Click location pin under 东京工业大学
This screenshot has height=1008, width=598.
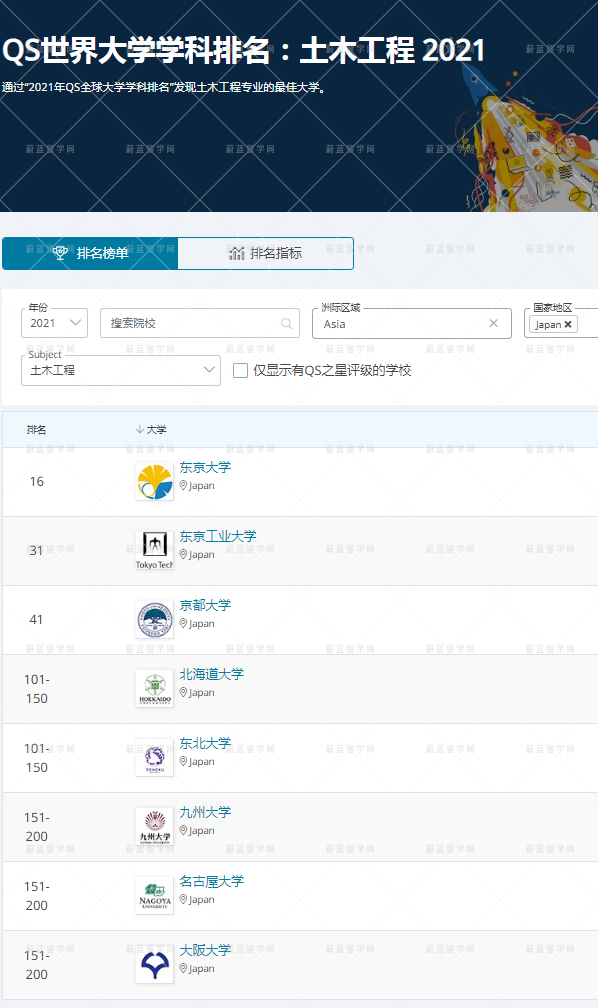(183, 554)
